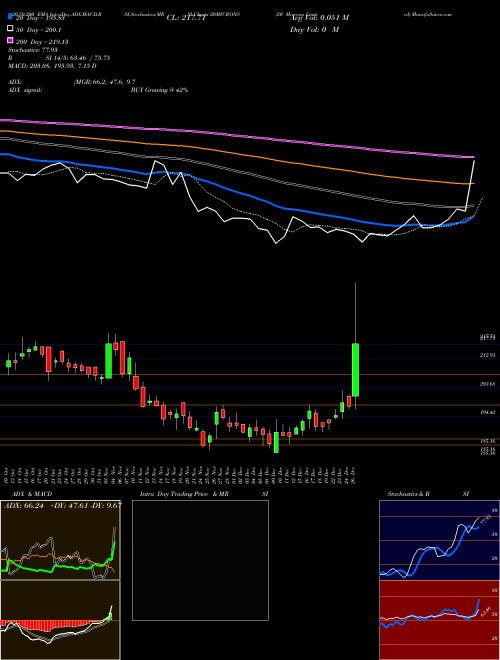This screenshot has height=660, width=500.
Task: Click the 'Intra Day Trading Price & MR' title
Action: click(184, 494)
